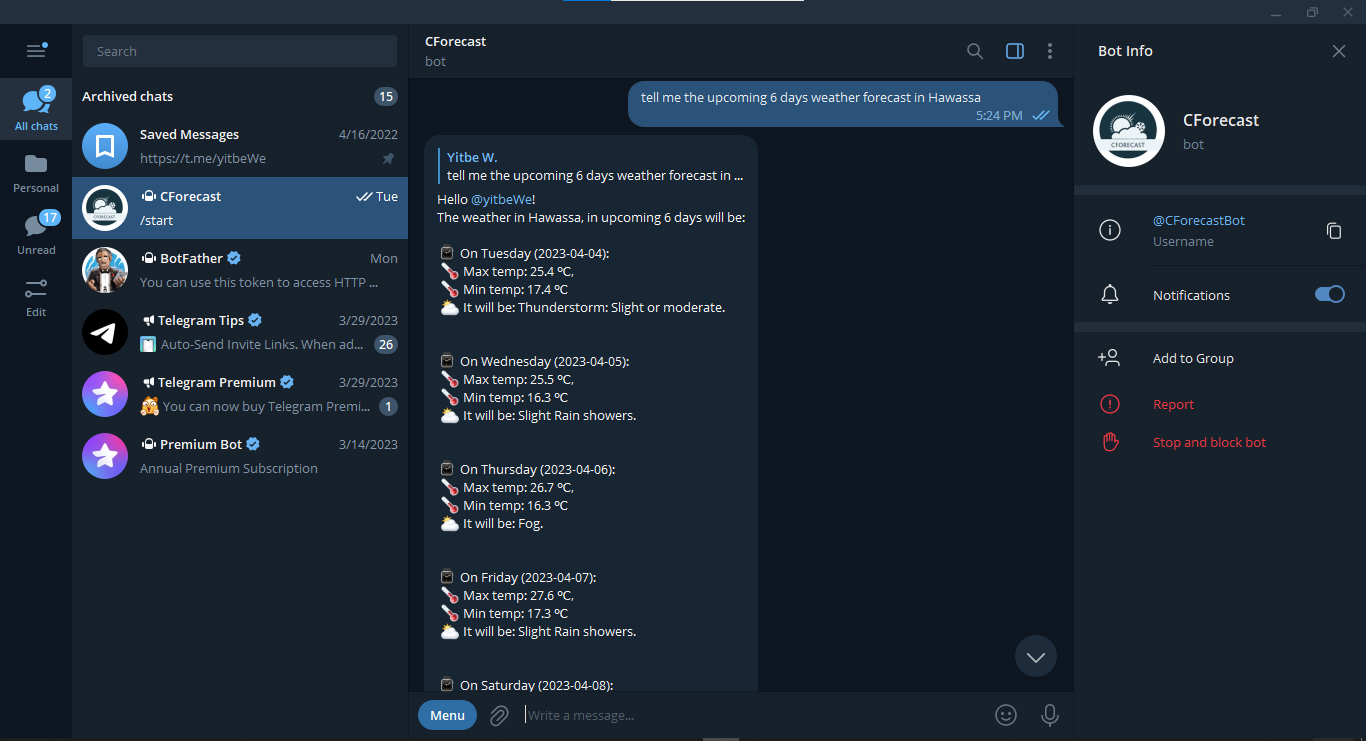The image size is (1366, 741).
Task: Open the Menu button in the message bar
Action: point(447,714)
